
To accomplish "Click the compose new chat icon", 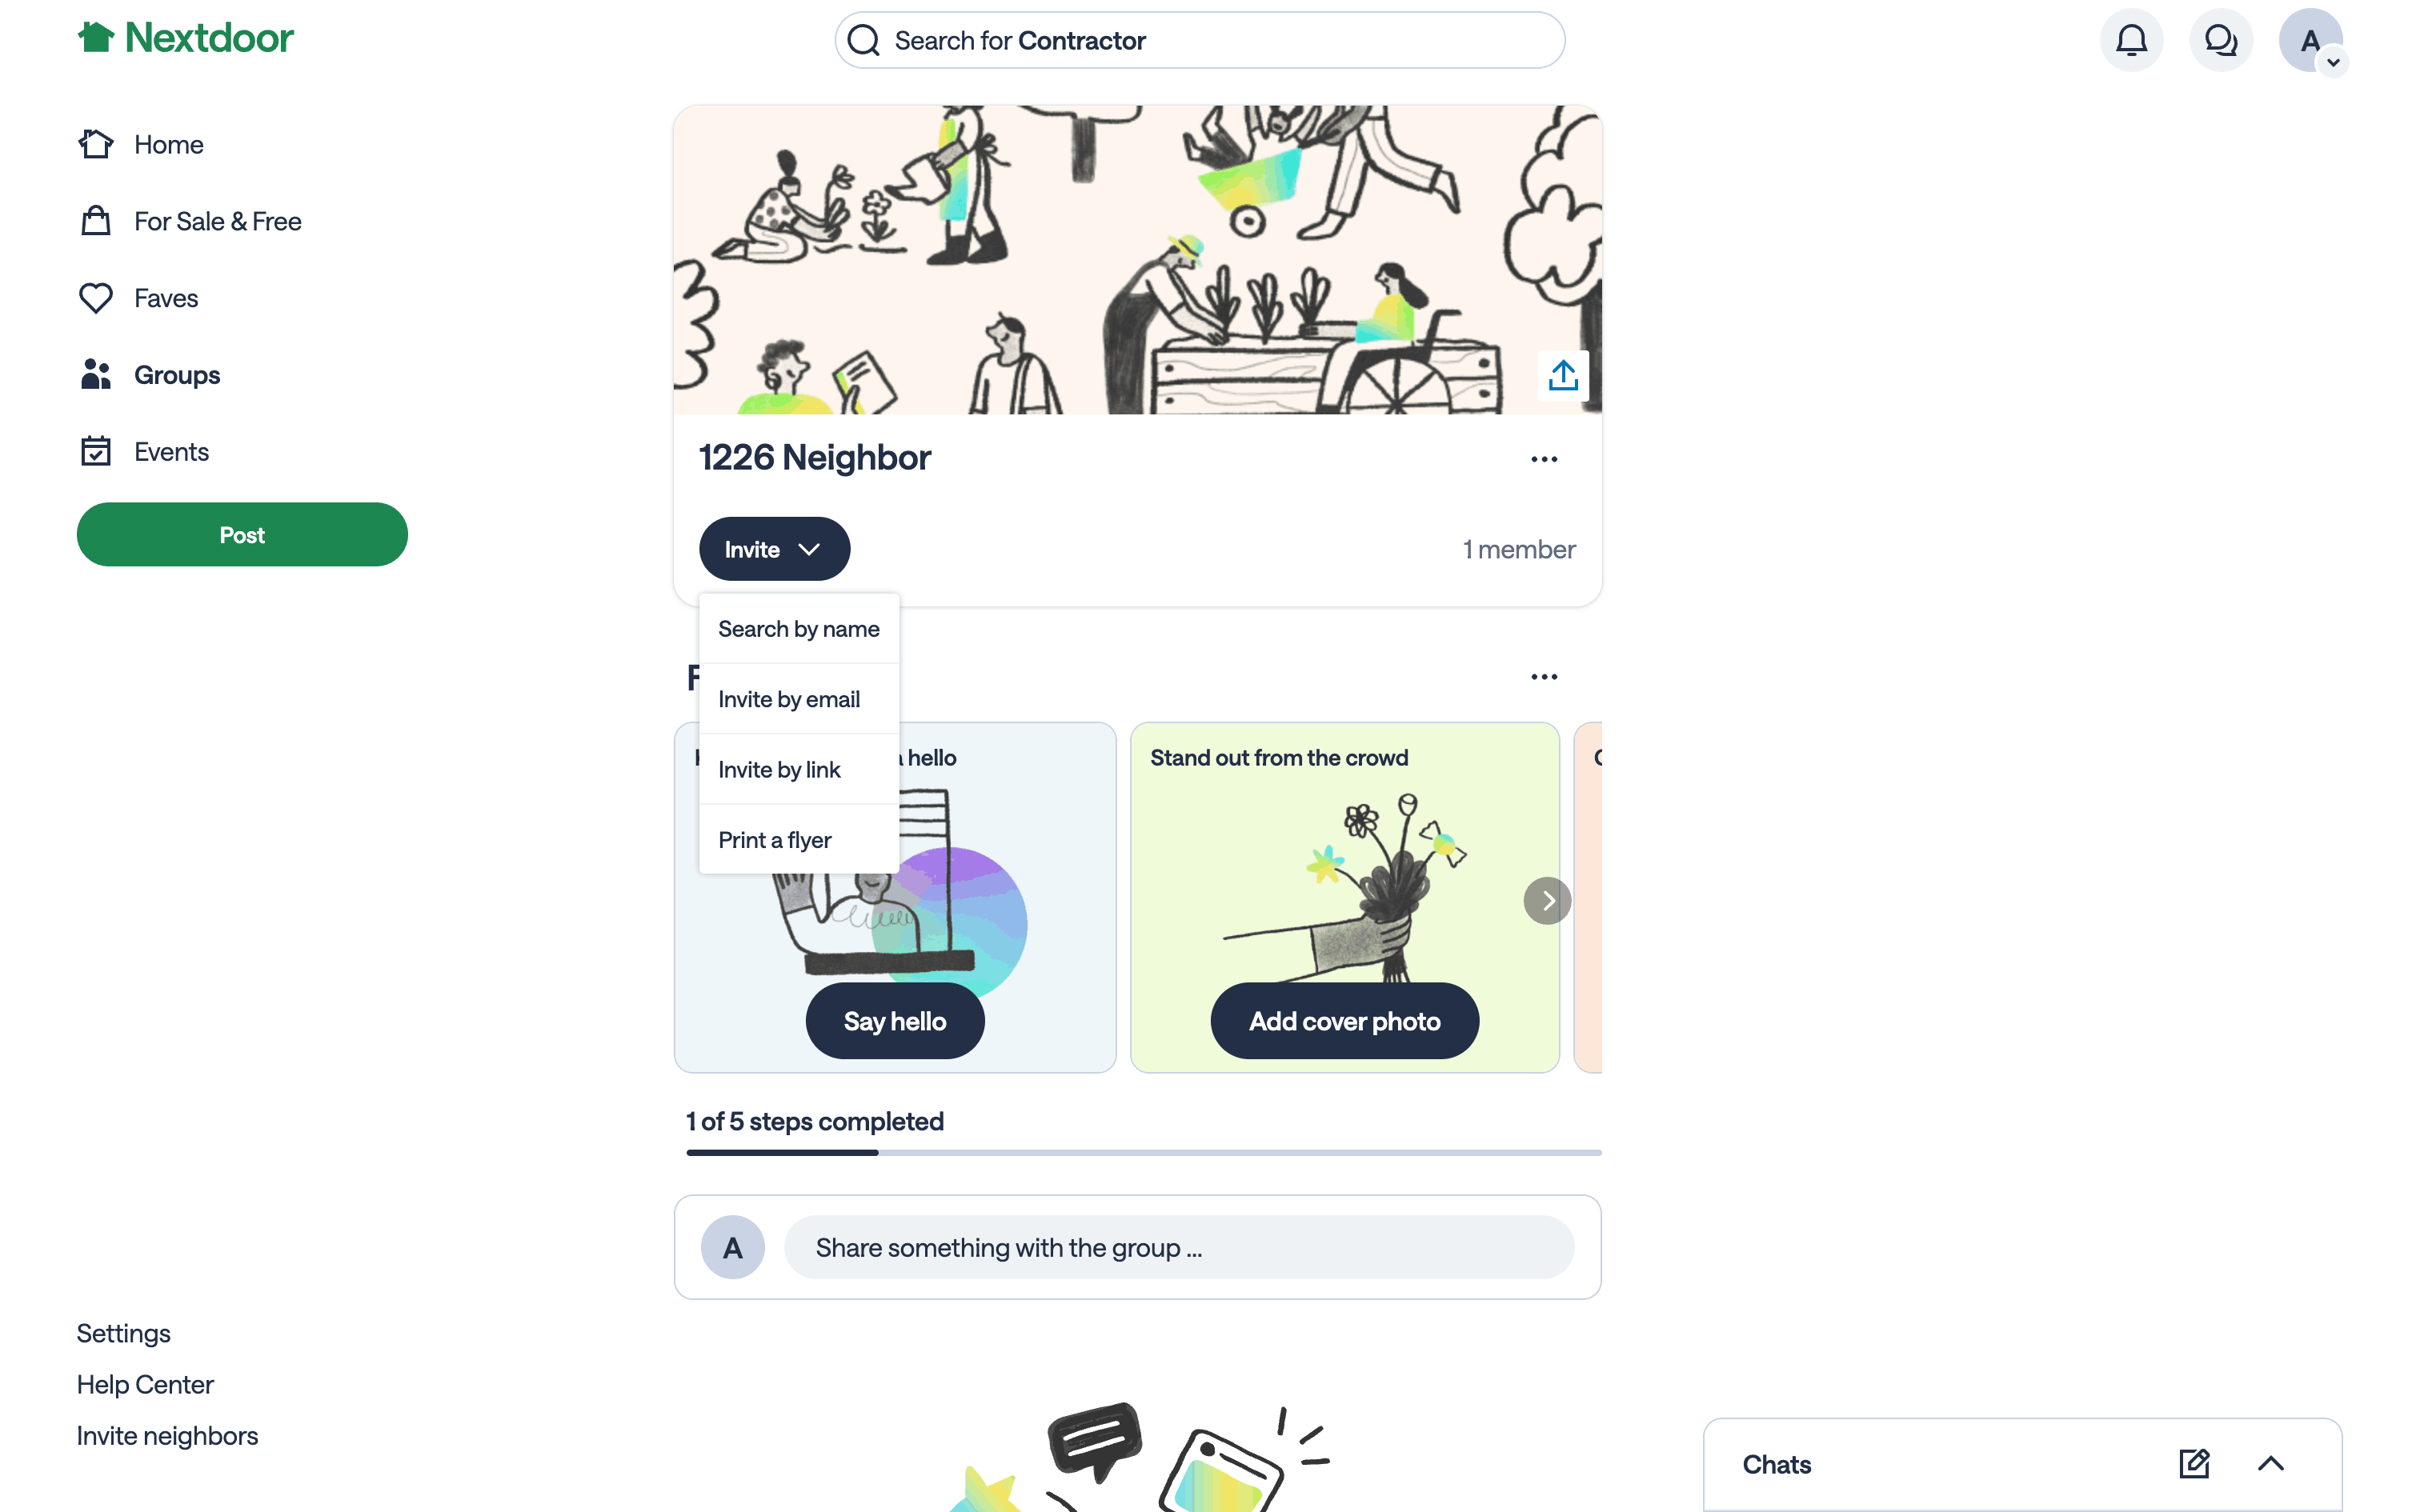I will pyautogui.click(x=2194, y=1464).
